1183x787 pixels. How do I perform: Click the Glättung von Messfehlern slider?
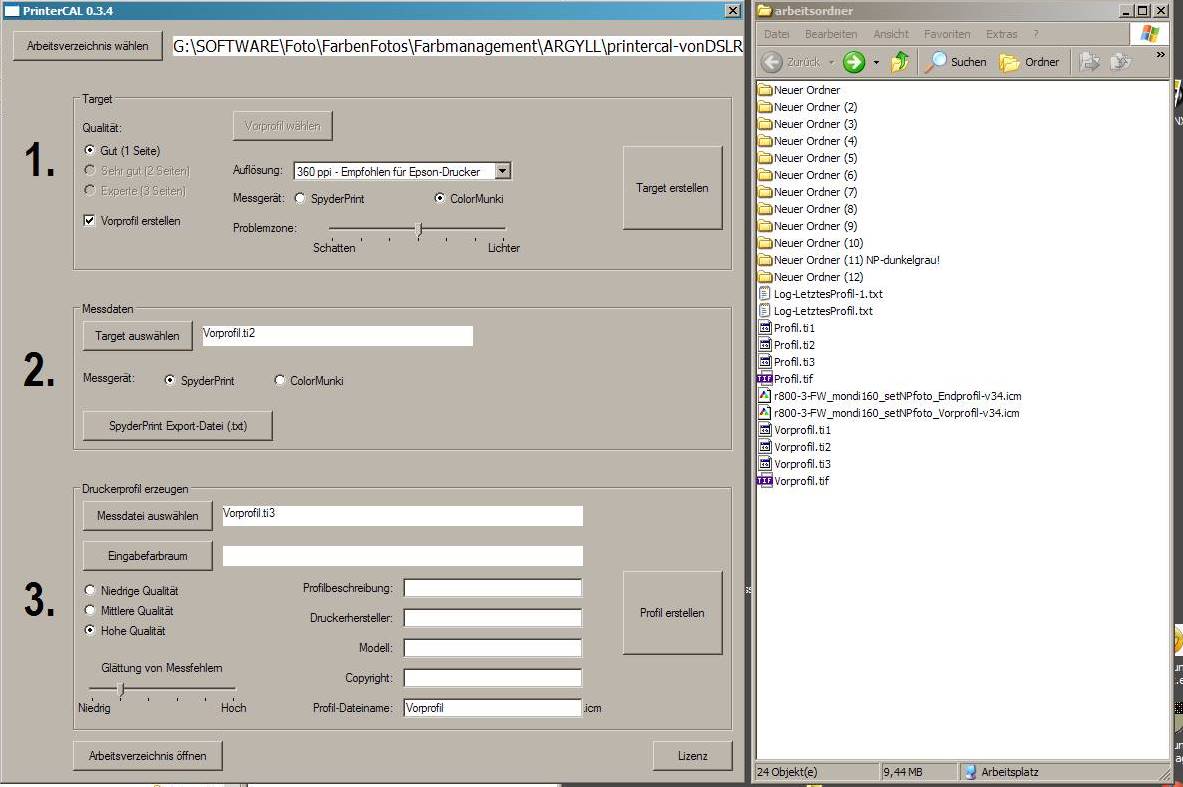121,688
